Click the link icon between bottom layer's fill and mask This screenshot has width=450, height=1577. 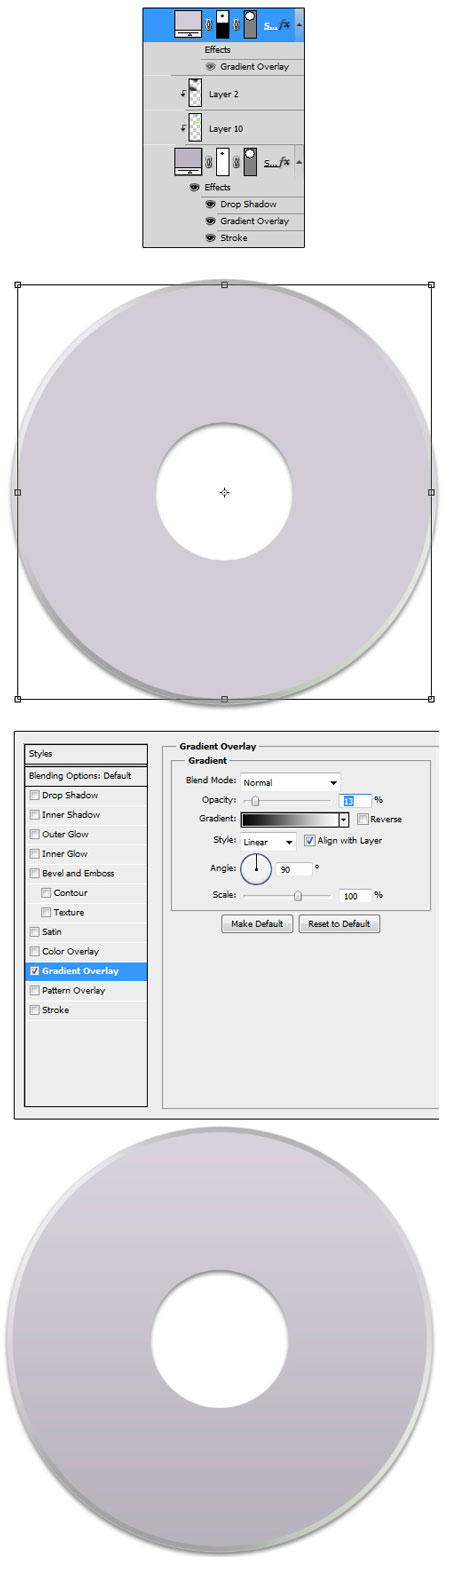209,162
